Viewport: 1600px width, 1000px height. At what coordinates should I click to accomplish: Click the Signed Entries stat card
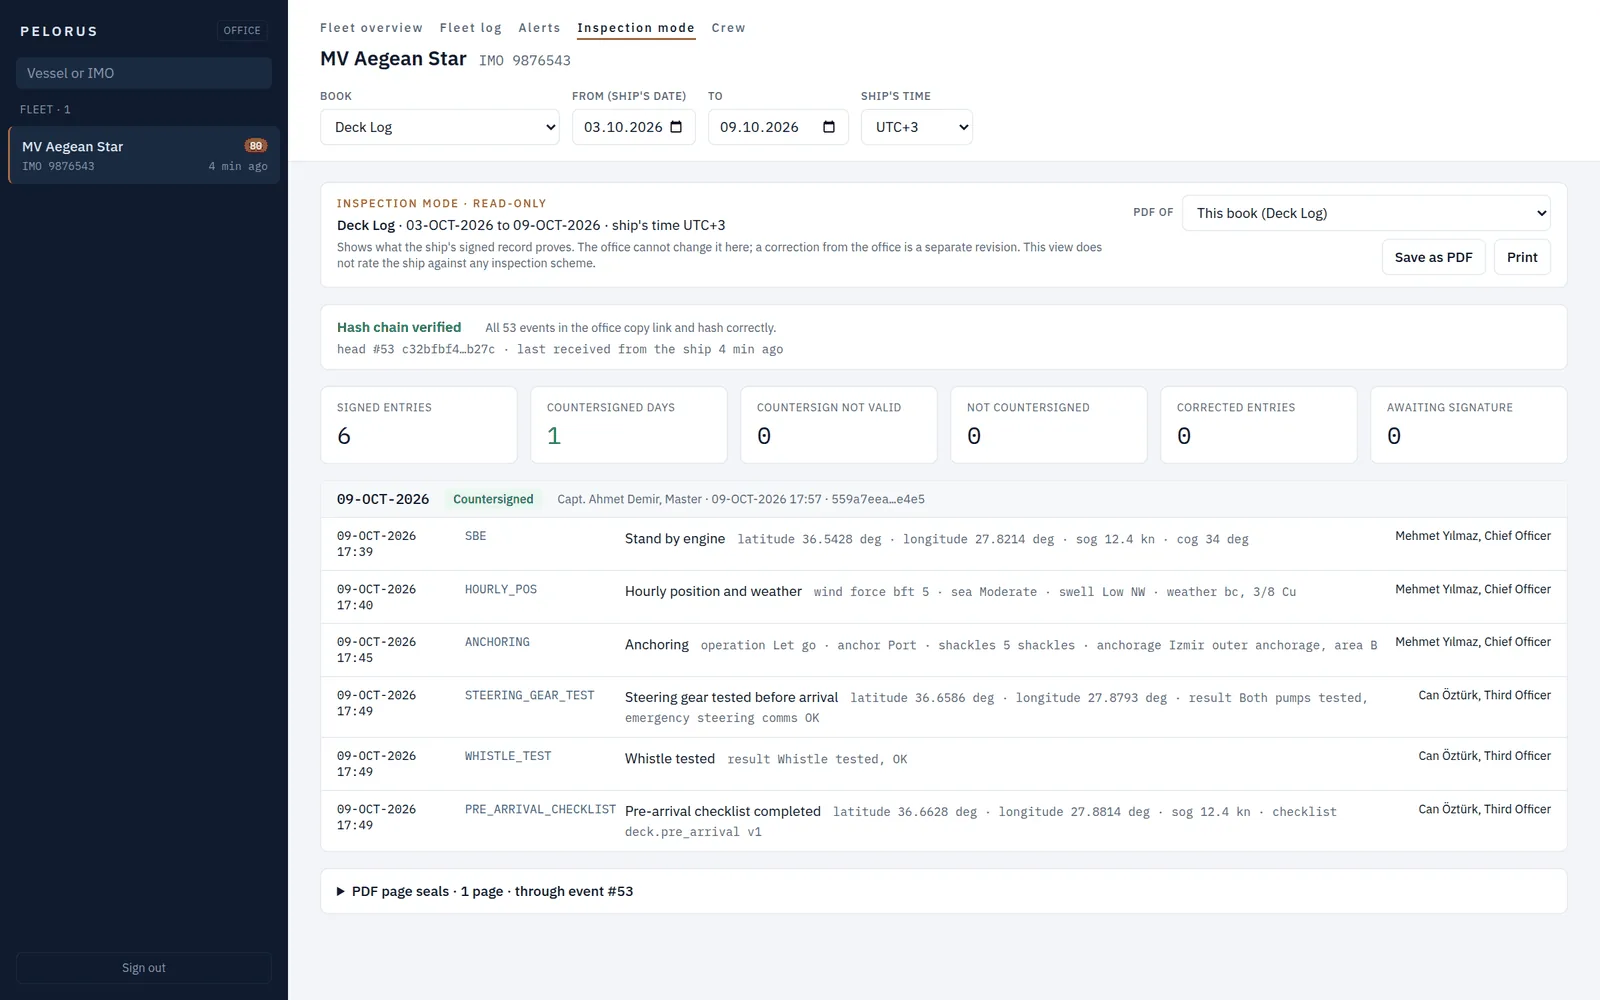[x=419, y=425]
